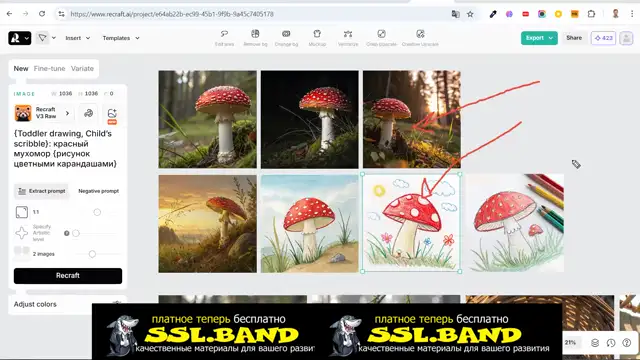Image resolution: width=640 pixels, height=360 pixels.
Task: Open the Recraft V3 Raw style selector
Action: [42, 113]
